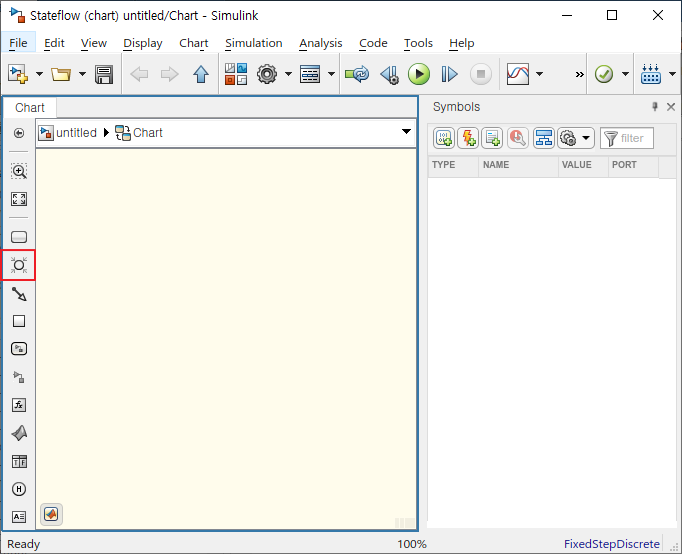Open Model Configuration gear icon
682x554 pixels.
click(x=267, y=74)
